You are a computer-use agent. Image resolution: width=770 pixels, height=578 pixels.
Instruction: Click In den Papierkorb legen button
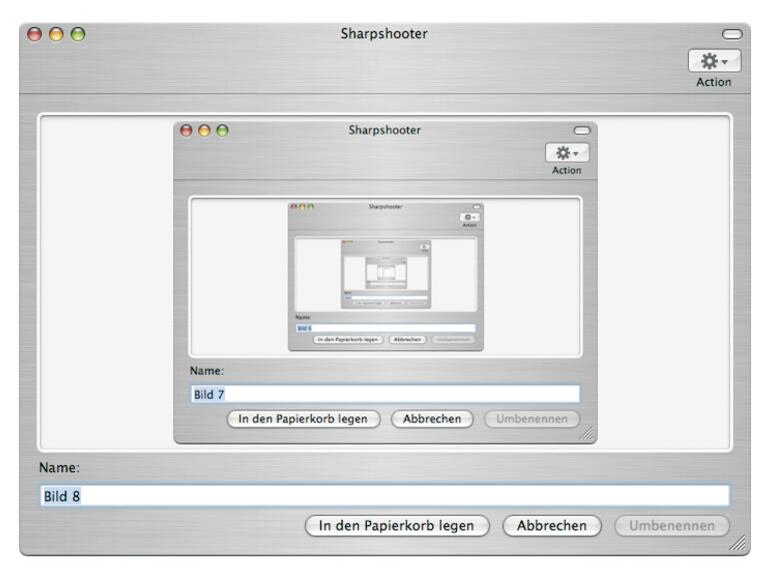397,525
